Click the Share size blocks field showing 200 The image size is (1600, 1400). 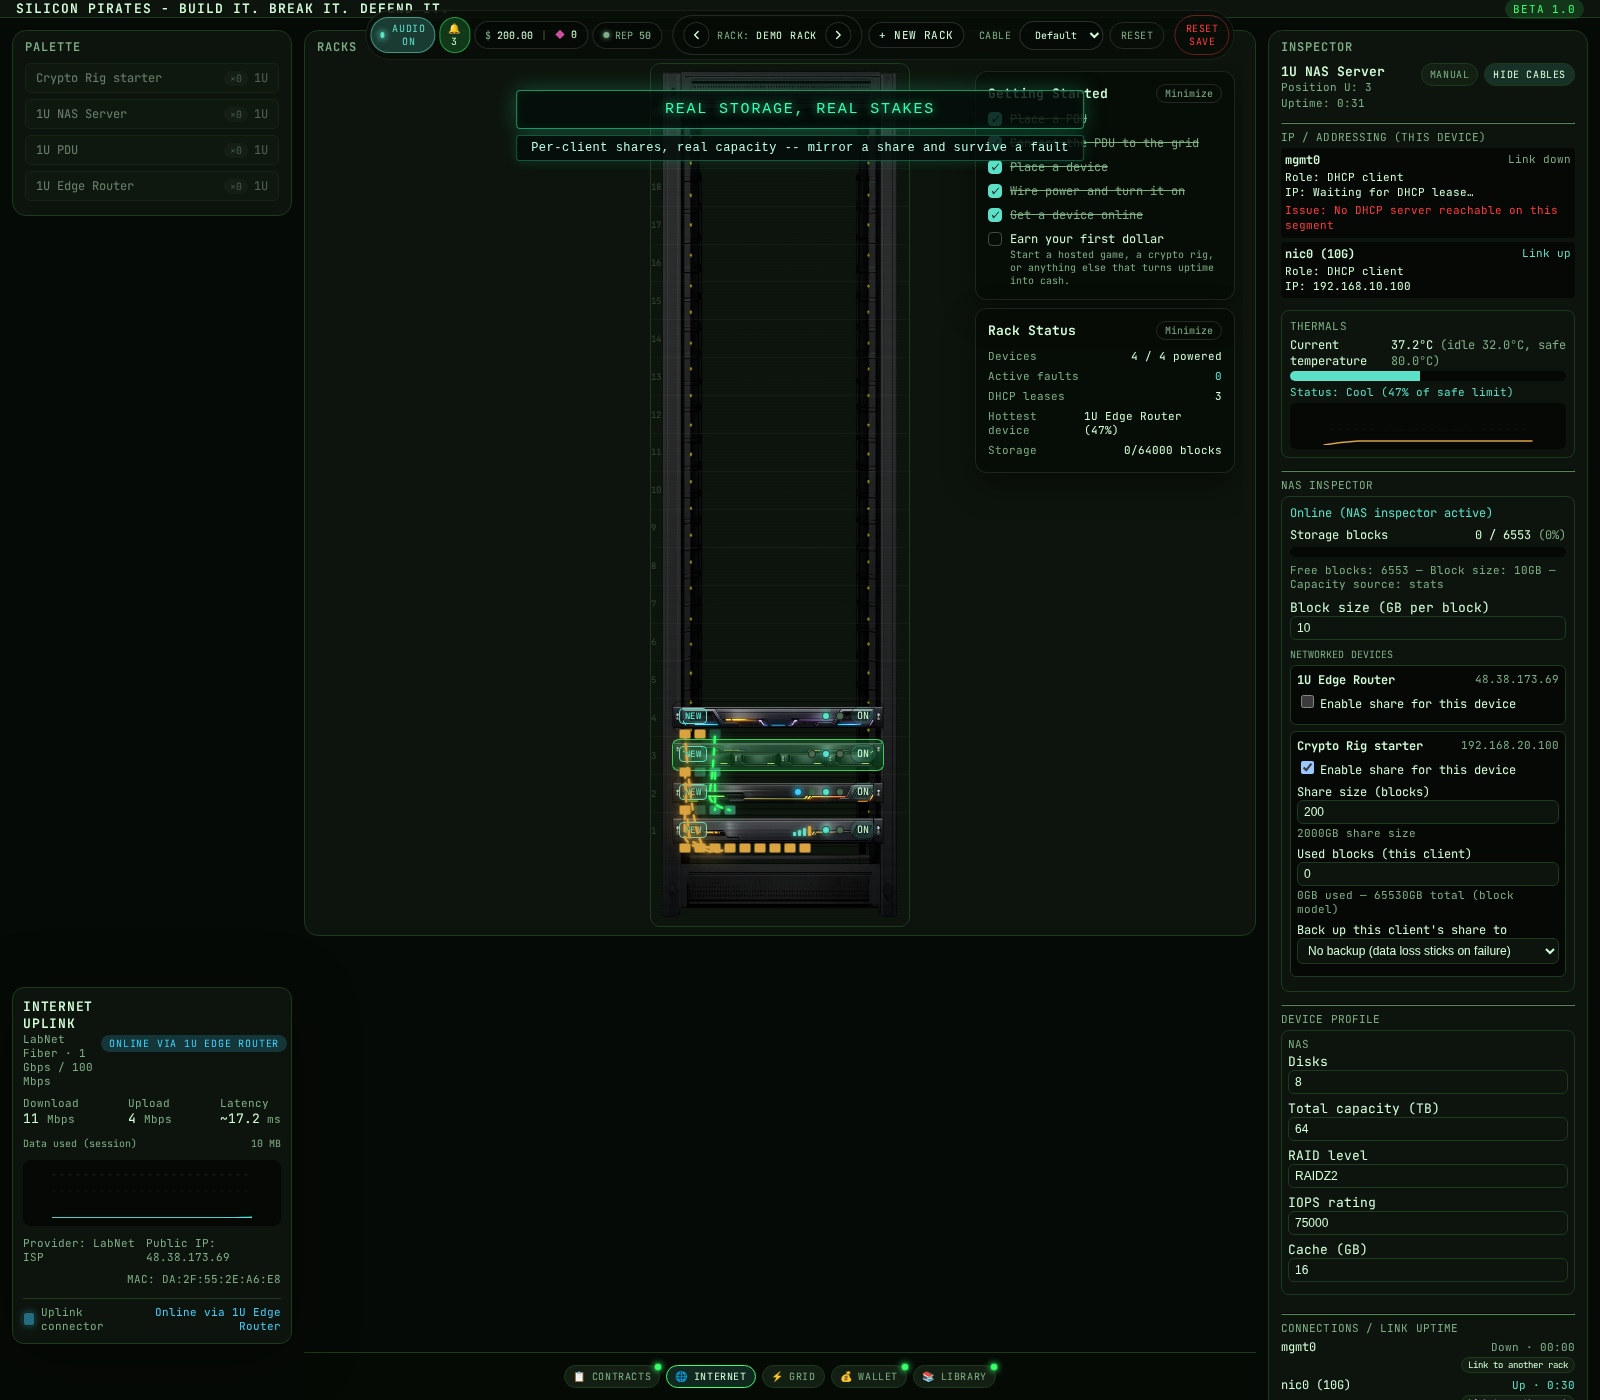click(x=1428, y=812)
